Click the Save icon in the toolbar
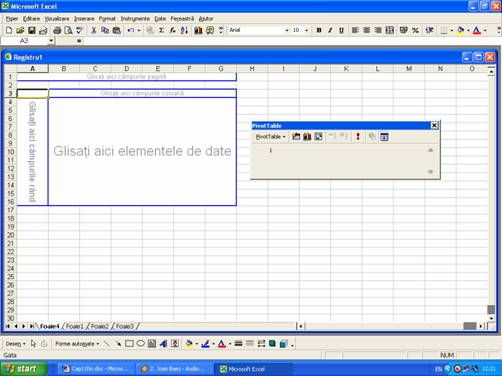Viewport: 502px width, 376px height. (x=32, y=30)
